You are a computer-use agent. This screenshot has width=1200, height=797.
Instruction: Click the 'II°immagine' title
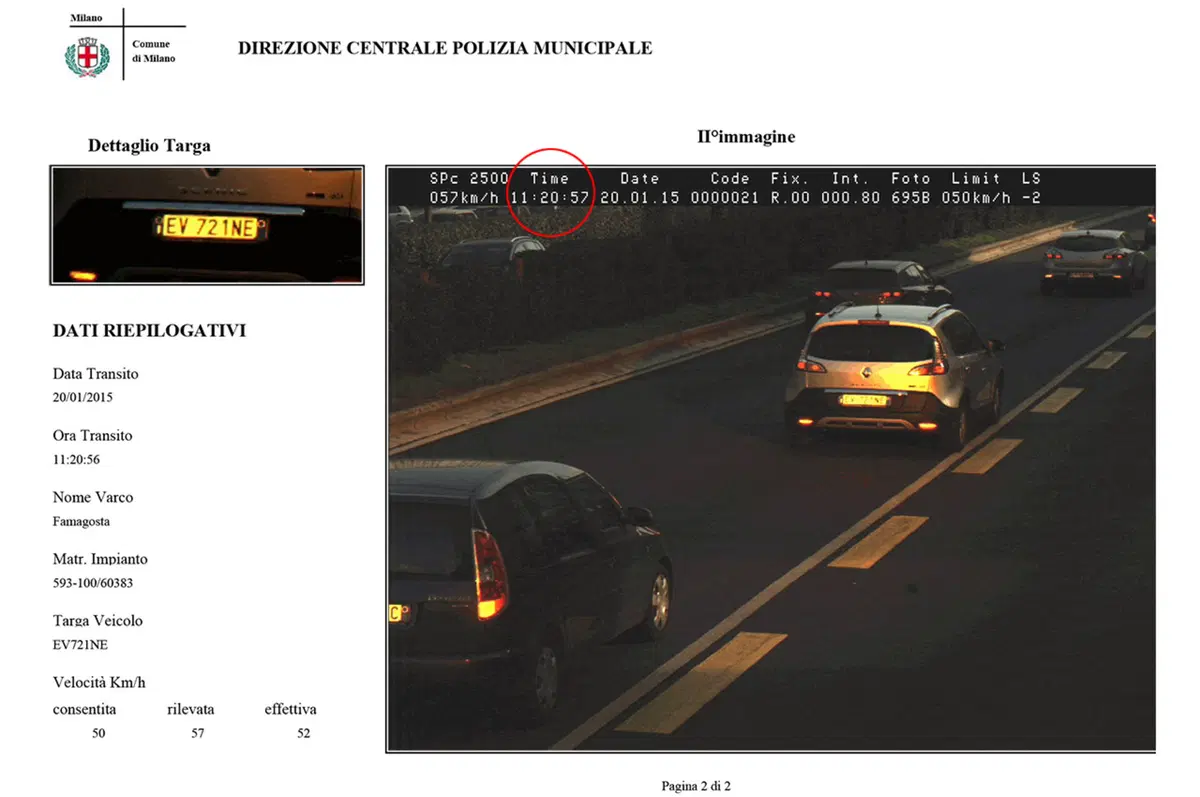(746, 137)
